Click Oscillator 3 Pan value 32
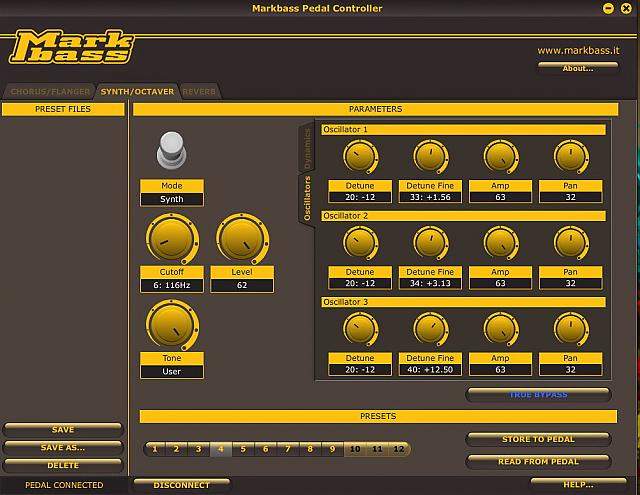This screenshot has width=640, height=495. (x=571, y=369)
